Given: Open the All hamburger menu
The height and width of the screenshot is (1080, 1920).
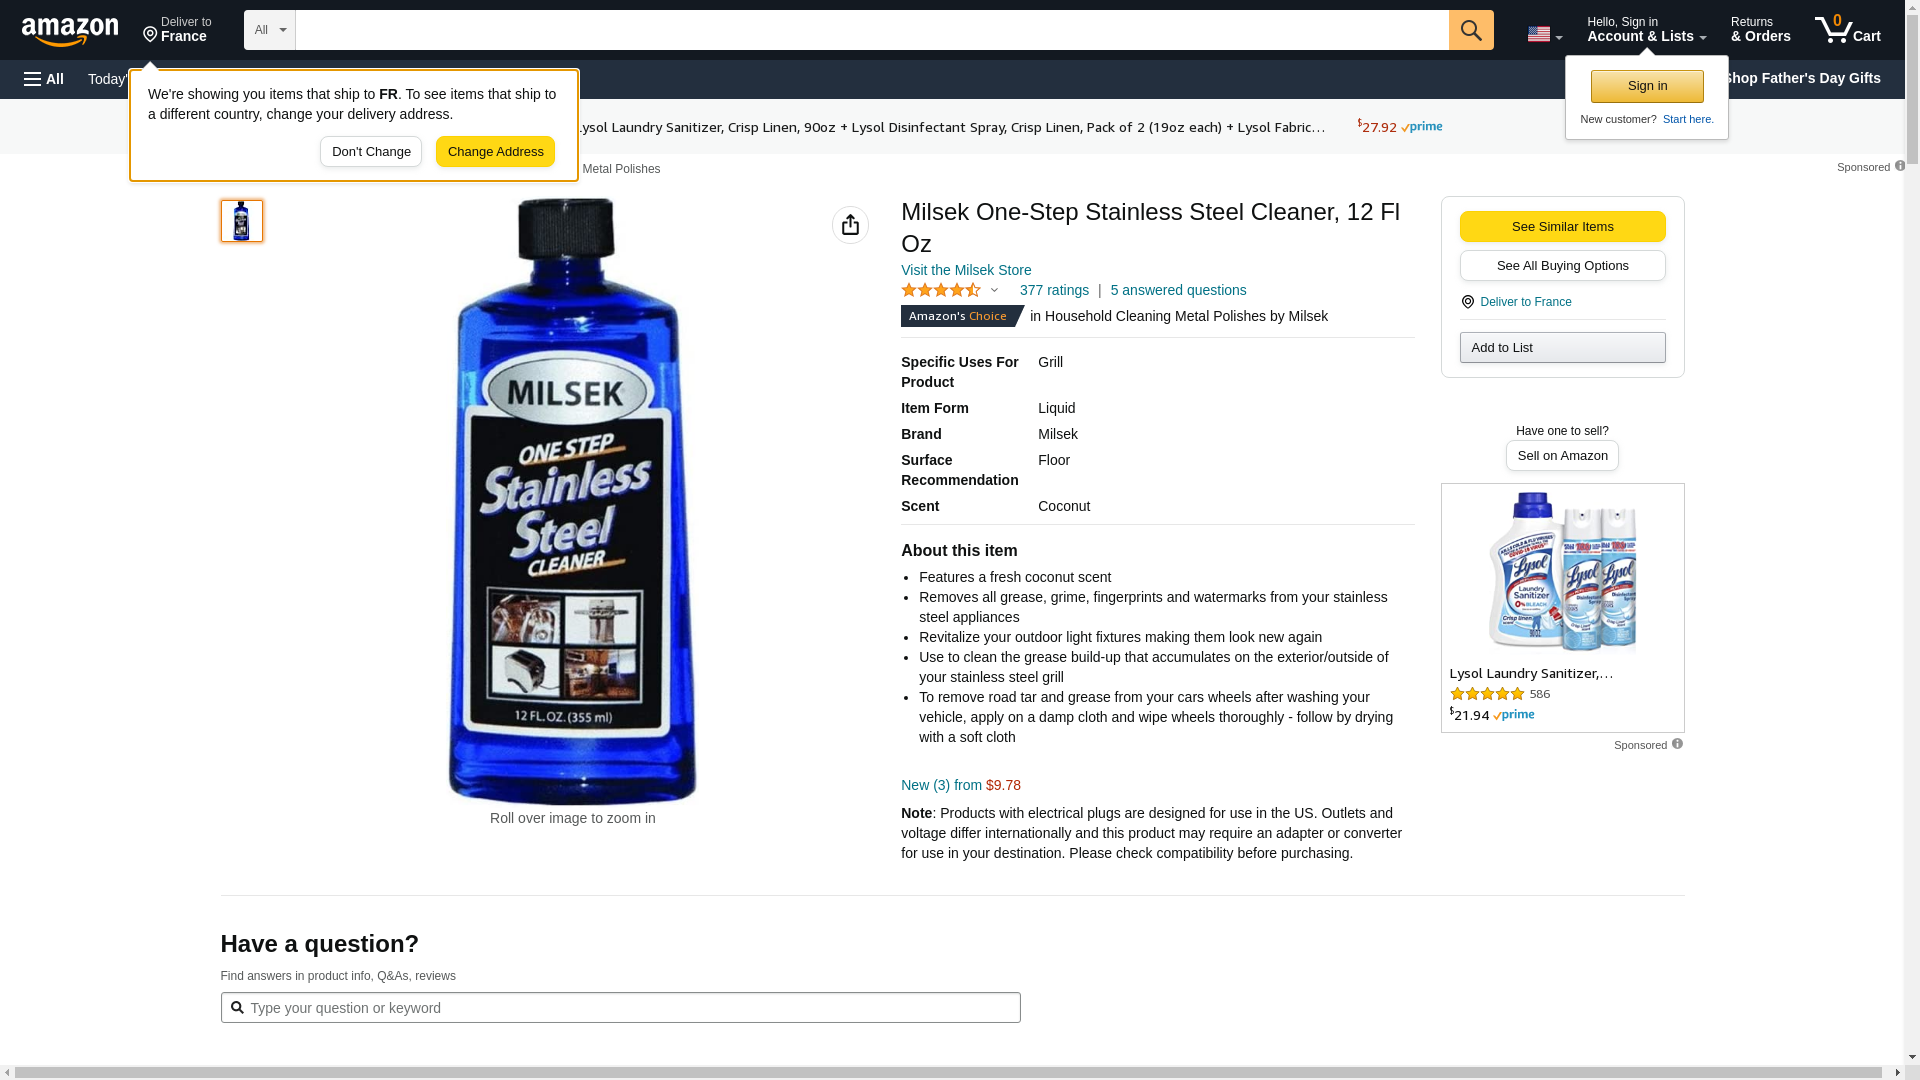Looking at the screenshot, I should point(44,79).
